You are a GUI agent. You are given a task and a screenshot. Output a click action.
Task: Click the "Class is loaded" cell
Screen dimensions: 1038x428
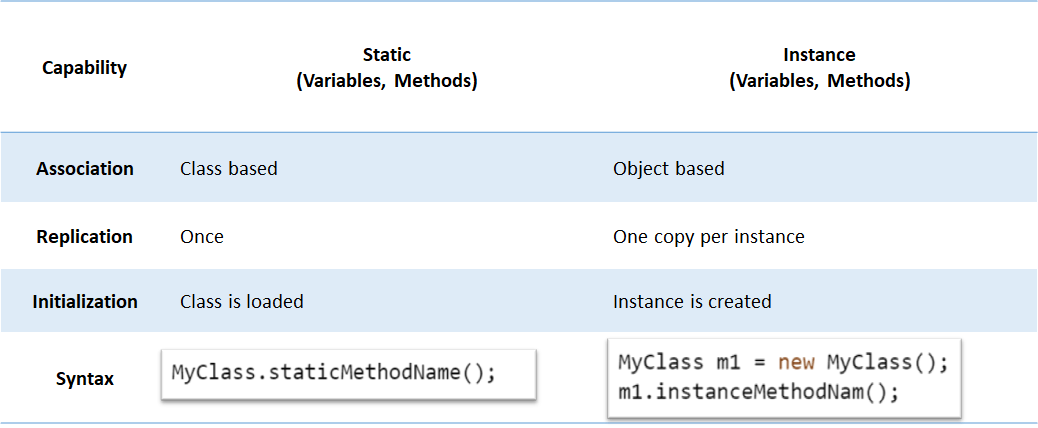(242, 301)
